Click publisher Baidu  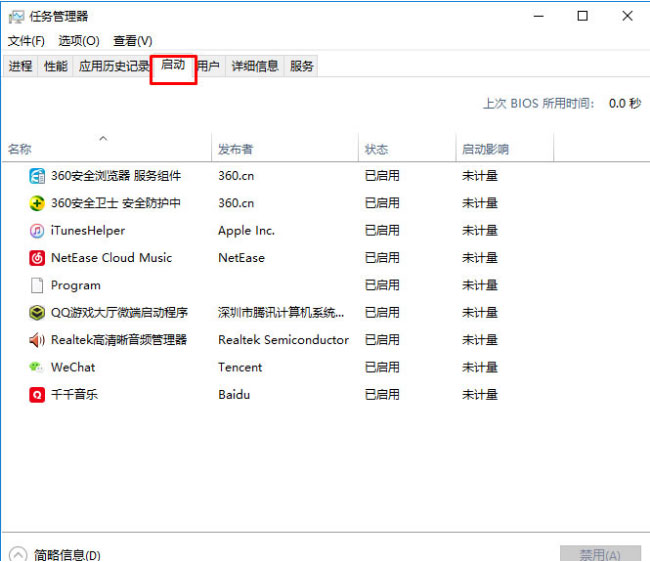tap(234, 395)
